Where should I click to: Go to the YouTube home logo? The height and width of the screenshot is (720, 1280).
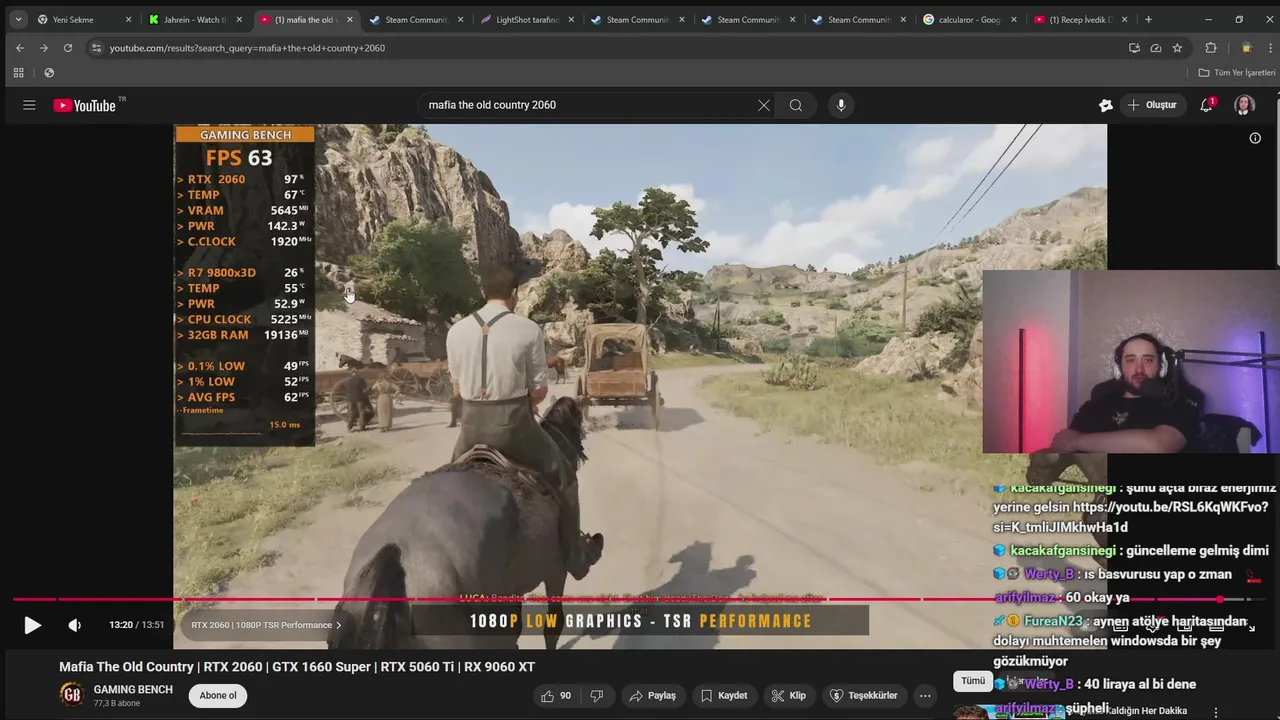coord(85,105)
